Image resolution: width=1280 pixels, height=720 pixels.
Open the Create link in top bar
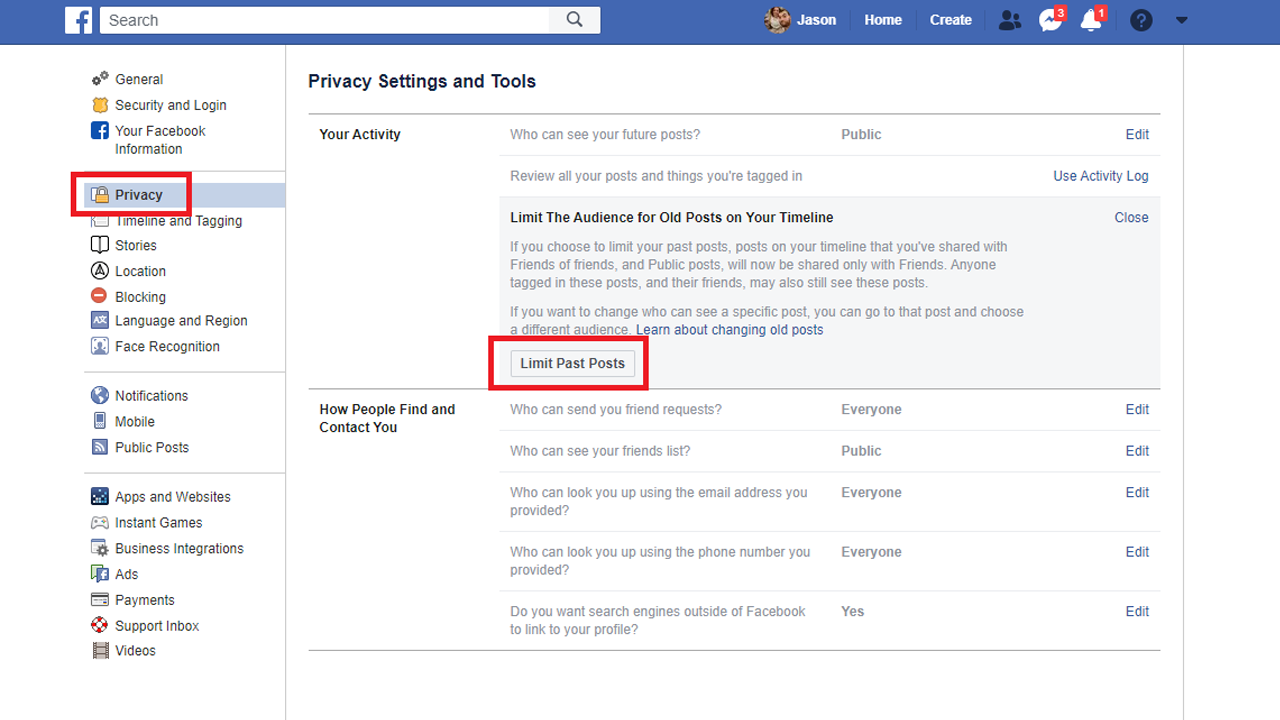[951, 20]
